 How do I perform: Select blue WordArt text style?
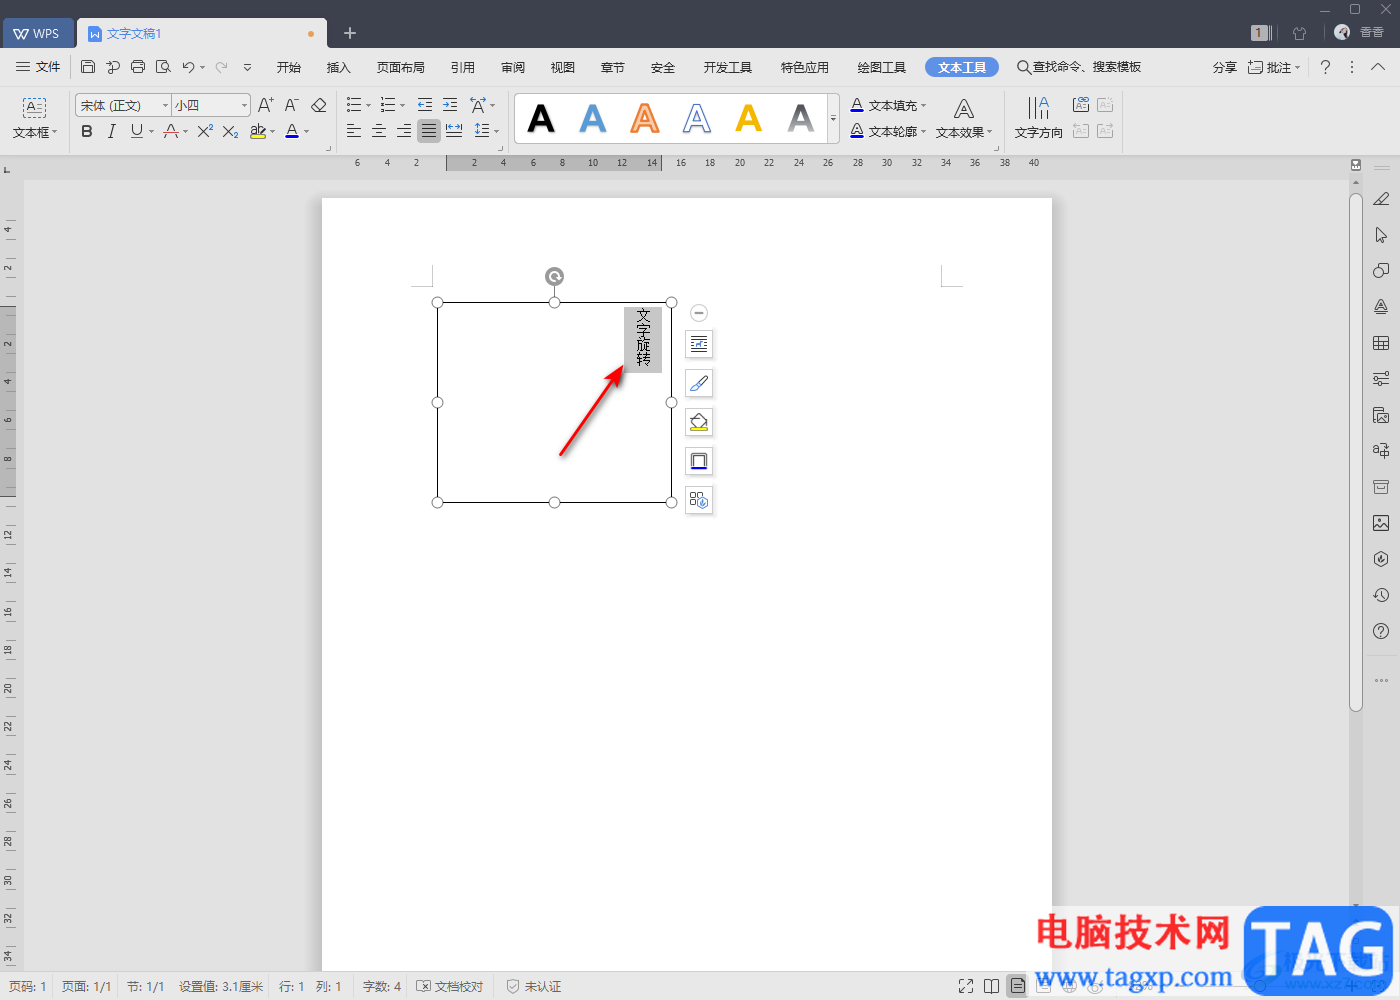pos(593,119)
